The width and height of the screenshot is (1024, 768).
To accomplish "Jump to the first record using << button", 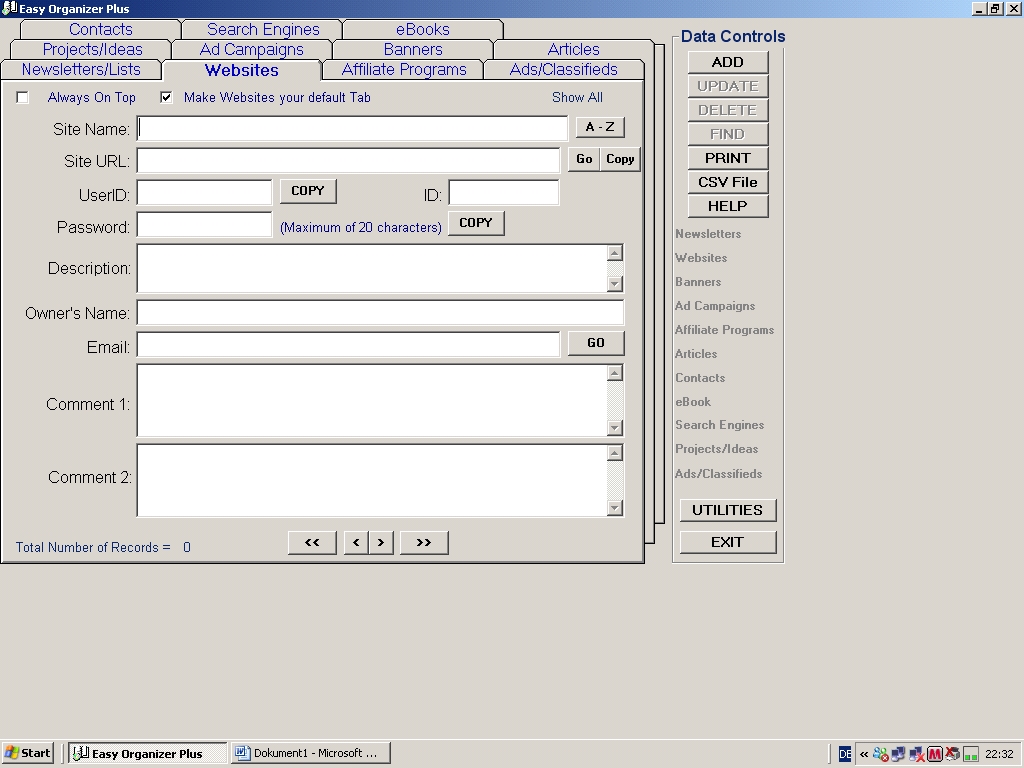I will point(312,542).
